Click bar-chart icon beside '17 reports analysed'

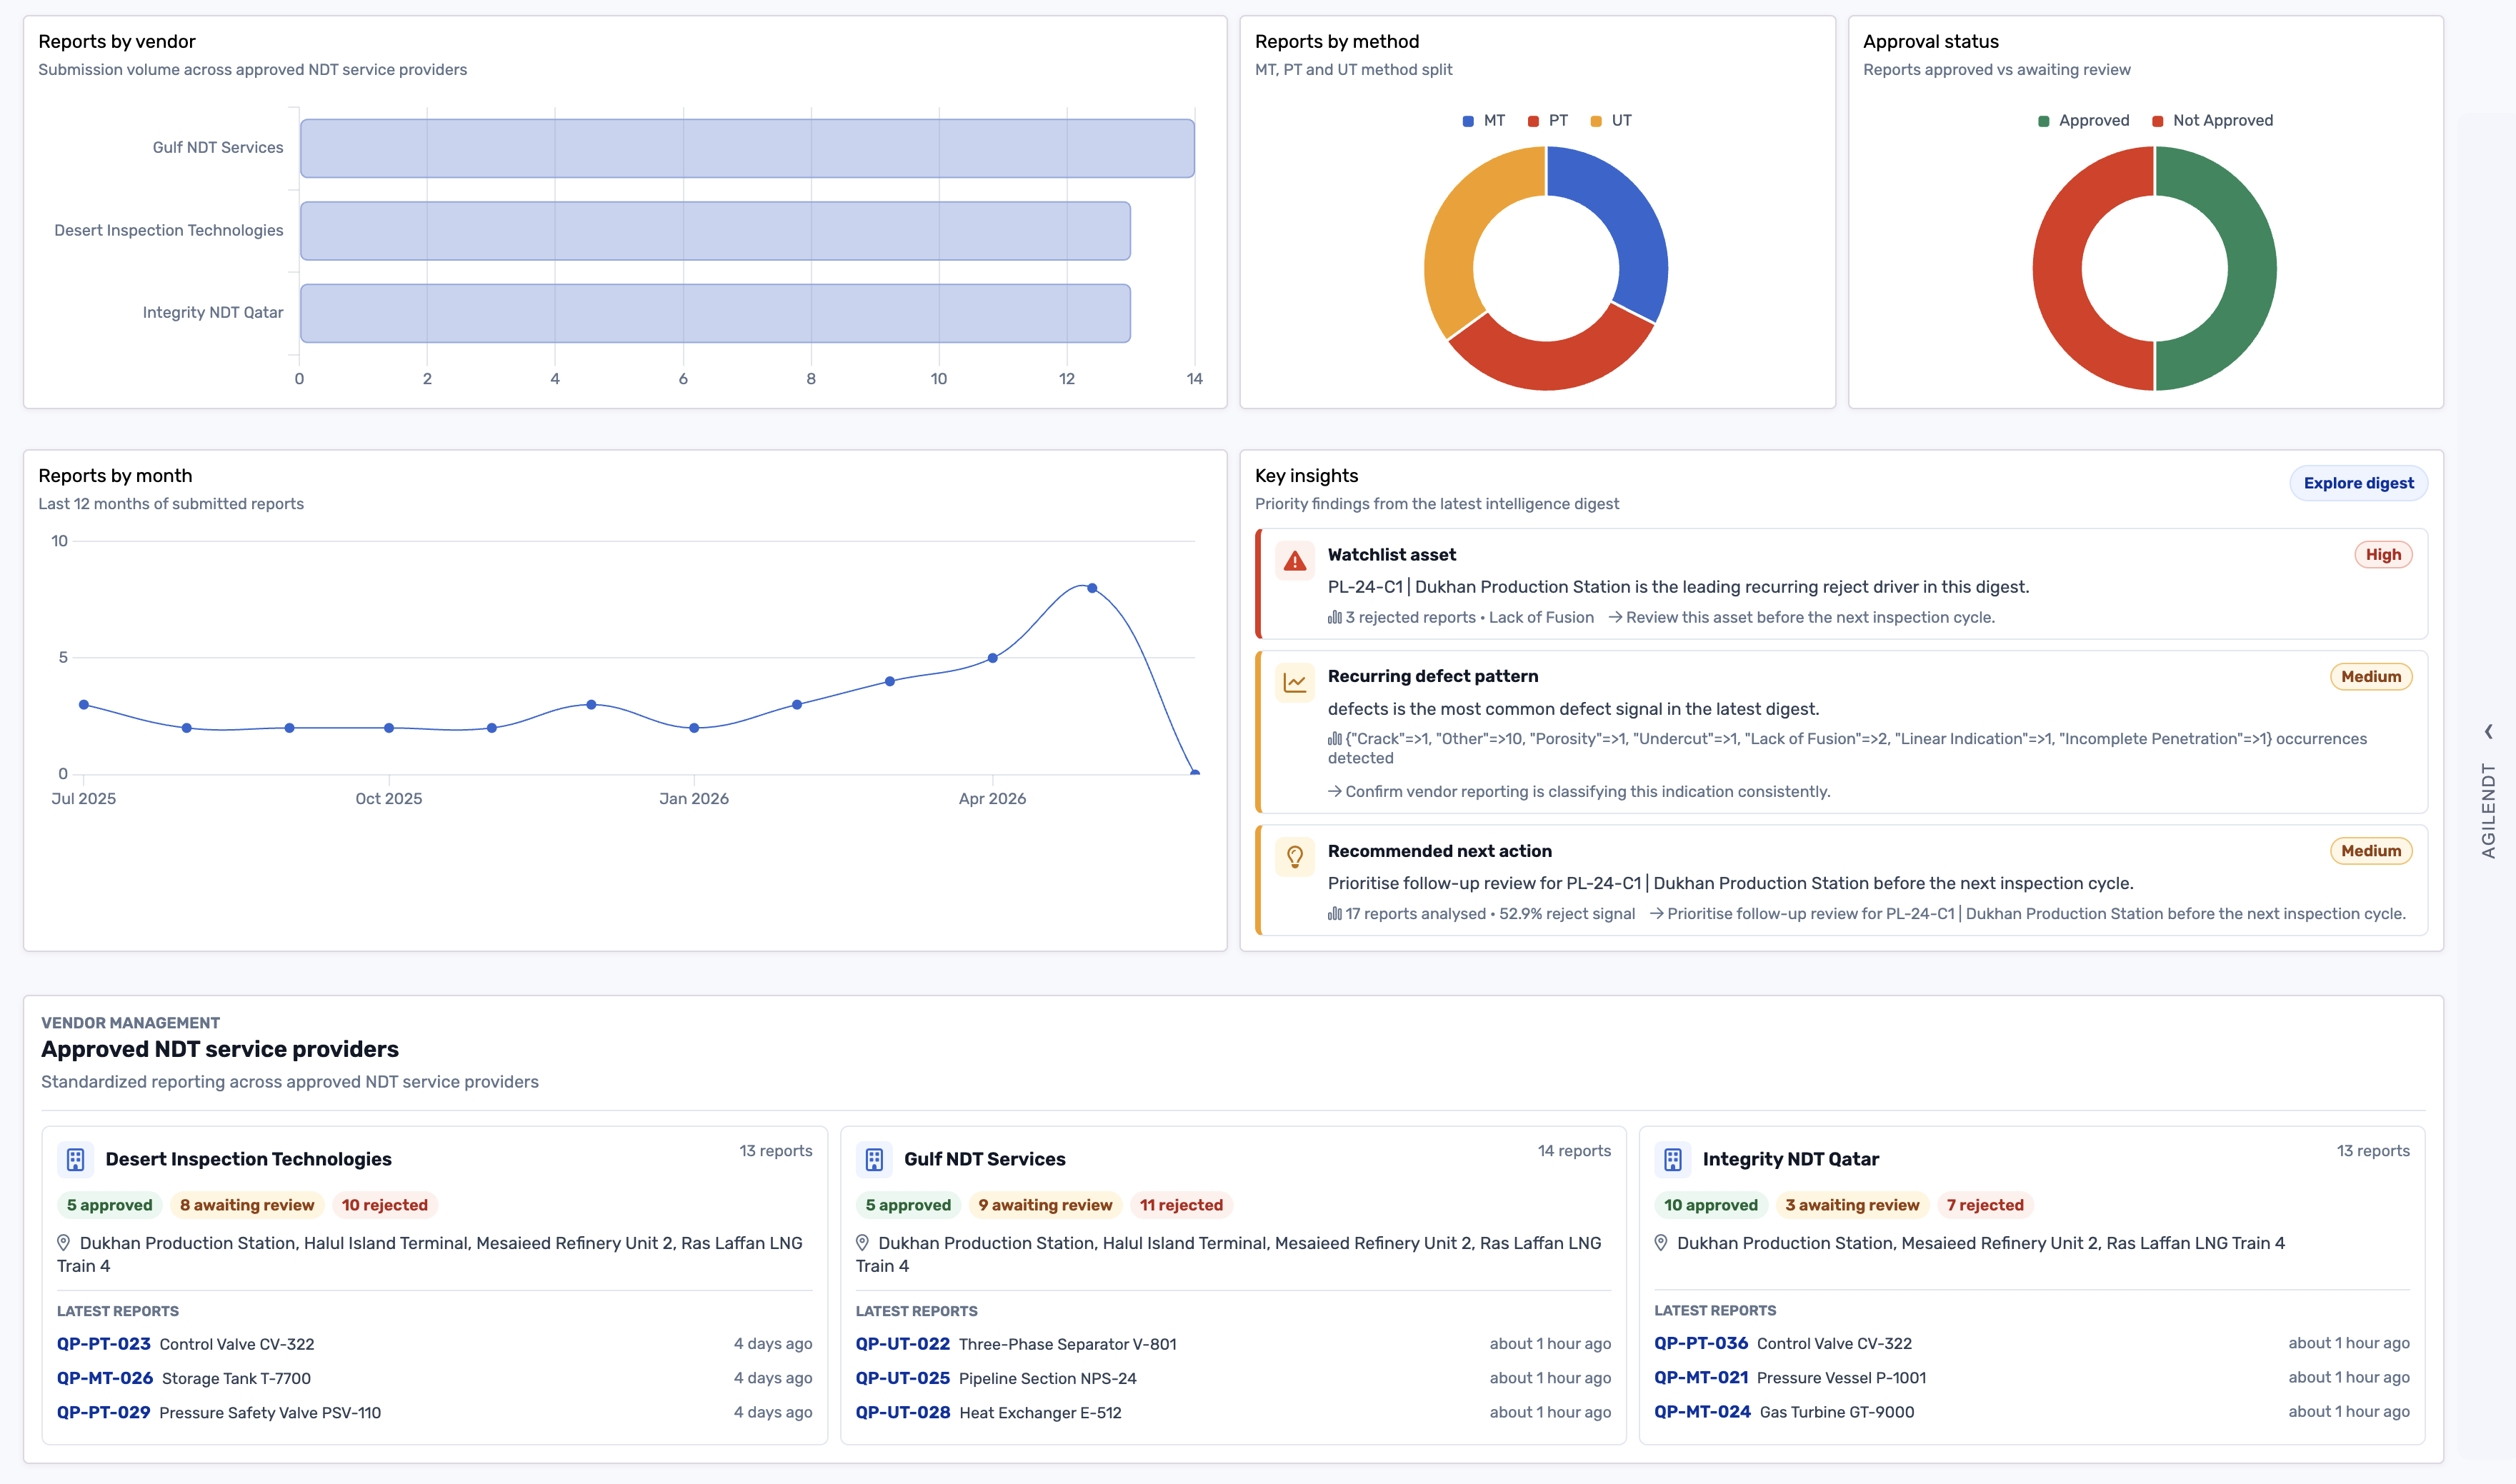(1335, 913)
